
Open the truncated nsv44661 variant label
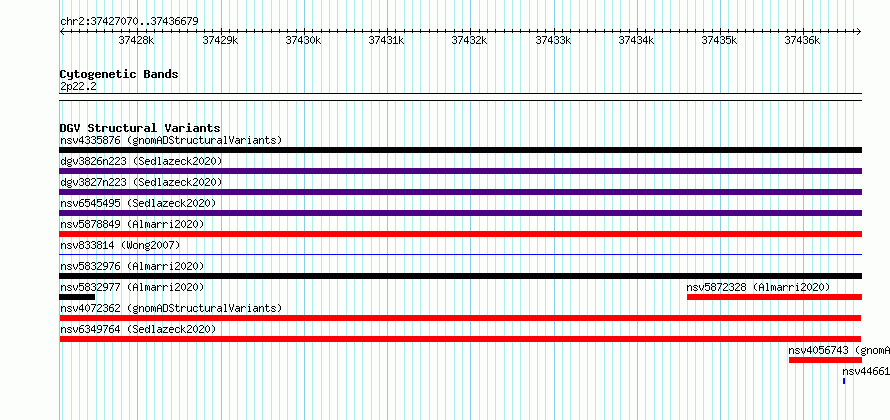pos(866,371)
